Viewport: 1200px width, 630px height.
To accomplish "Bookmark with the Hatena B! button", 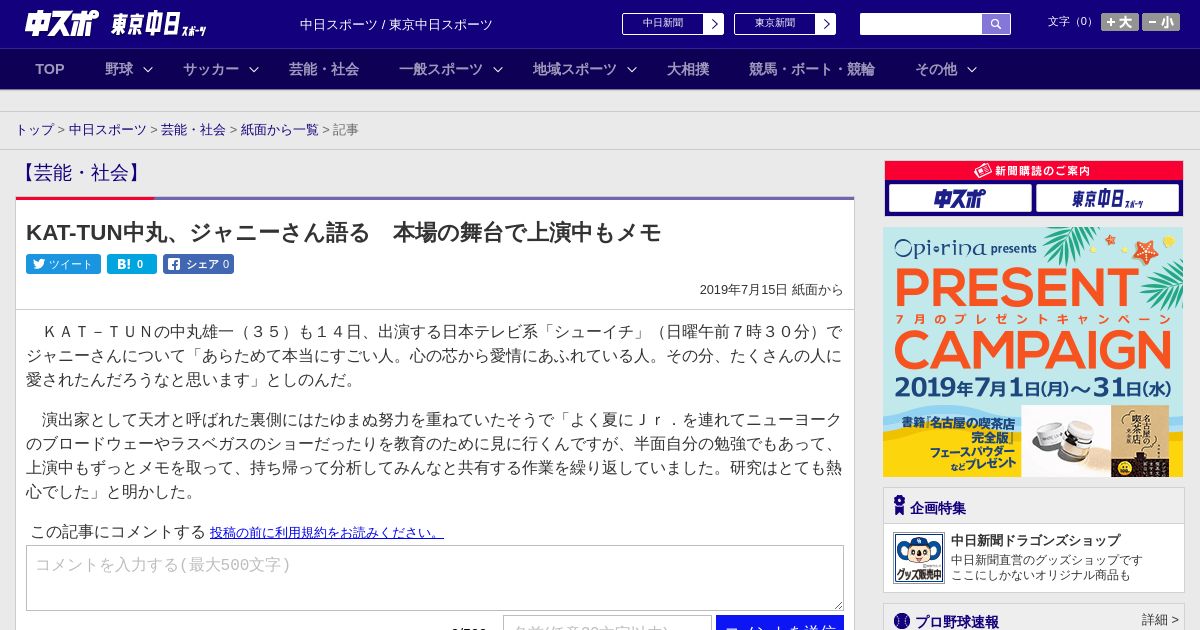I will coord(132,264).
